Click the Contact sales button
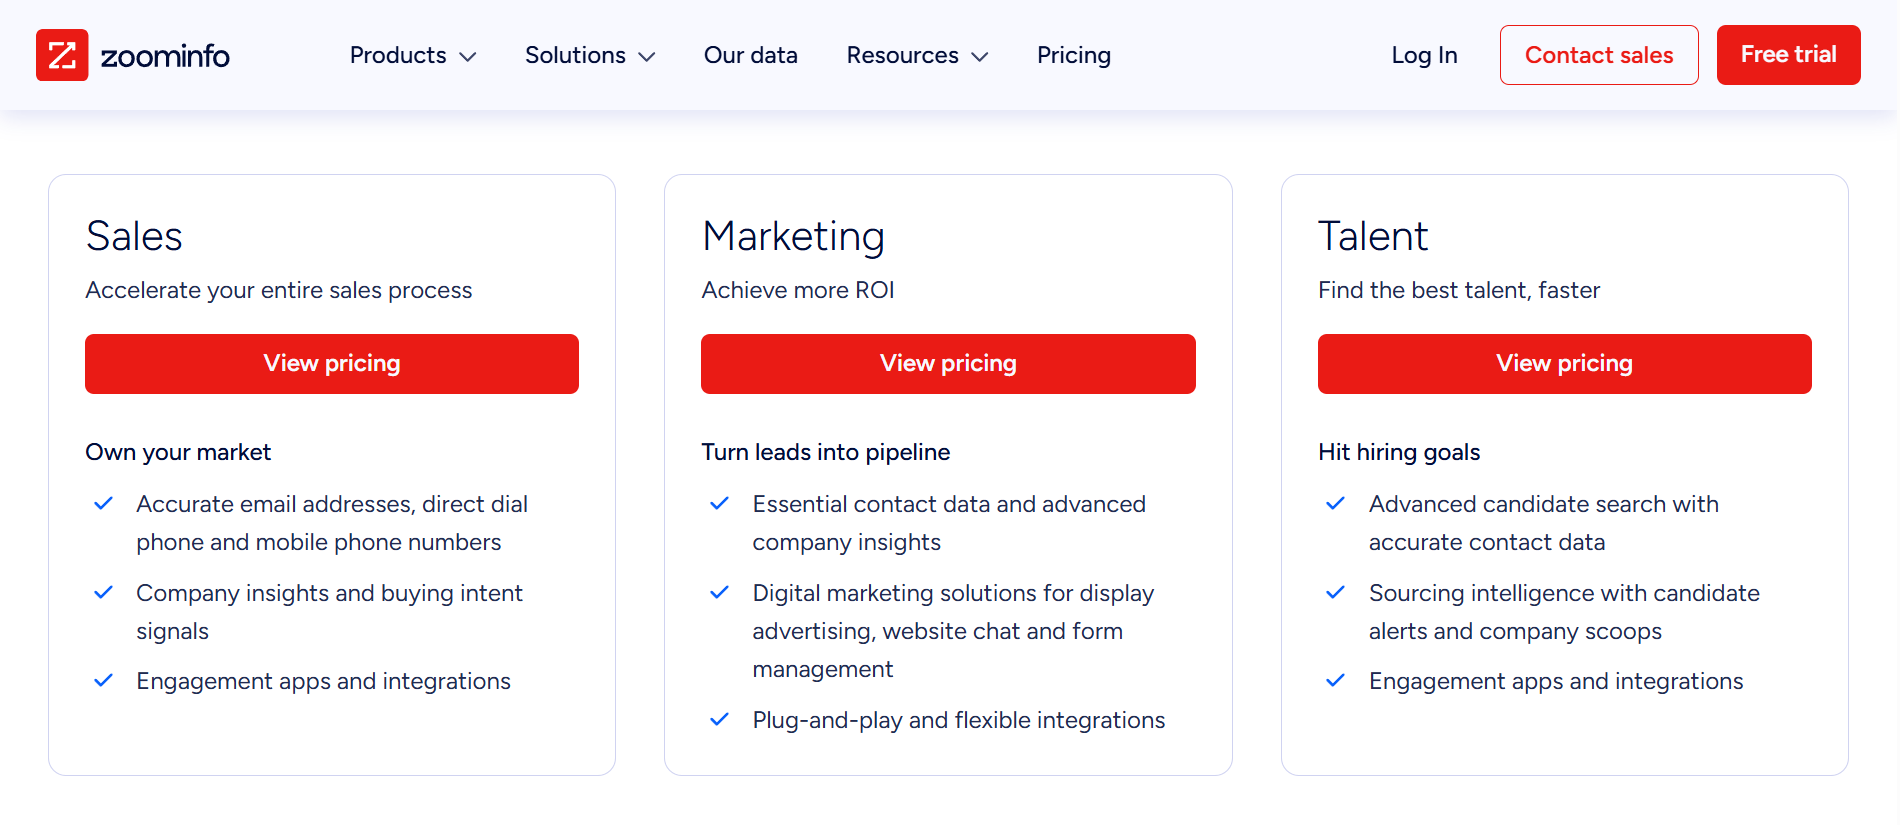 point(1599,55)
